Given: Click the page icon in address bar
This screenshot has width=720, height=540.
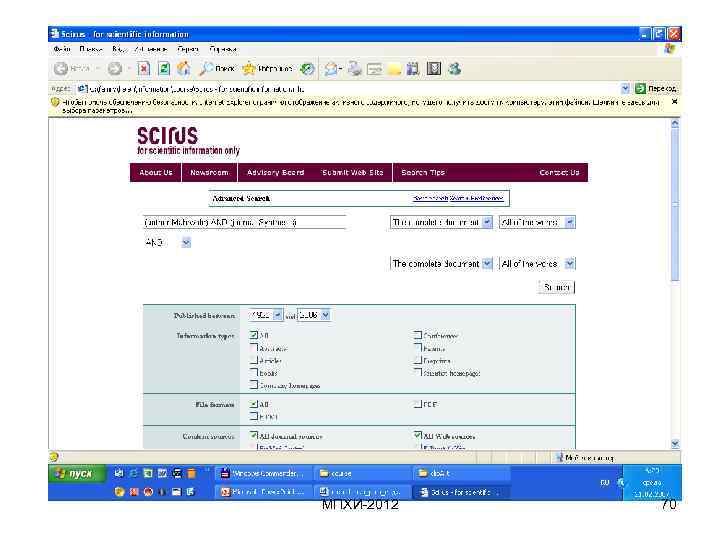Looking at the screenshot, I should pyautogui.click(x=82, y=89).
